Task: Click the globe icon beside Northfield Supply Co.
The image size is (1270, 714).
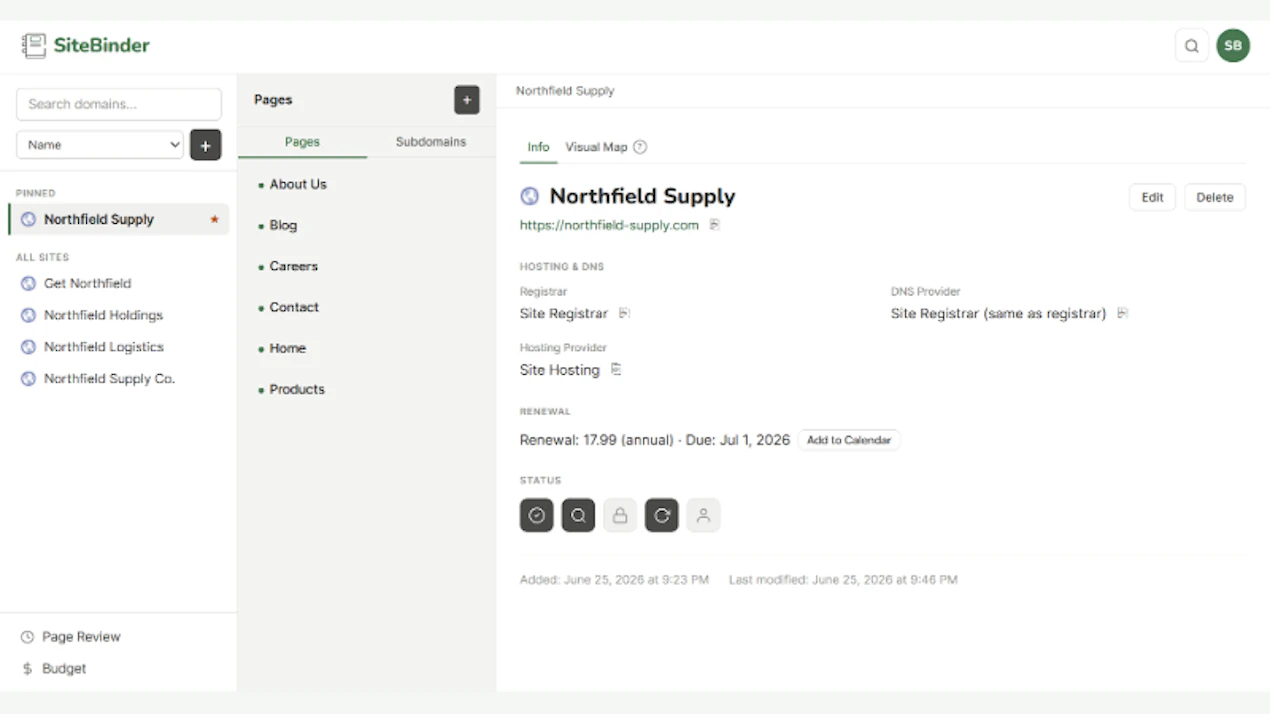Action: [28, 379]
